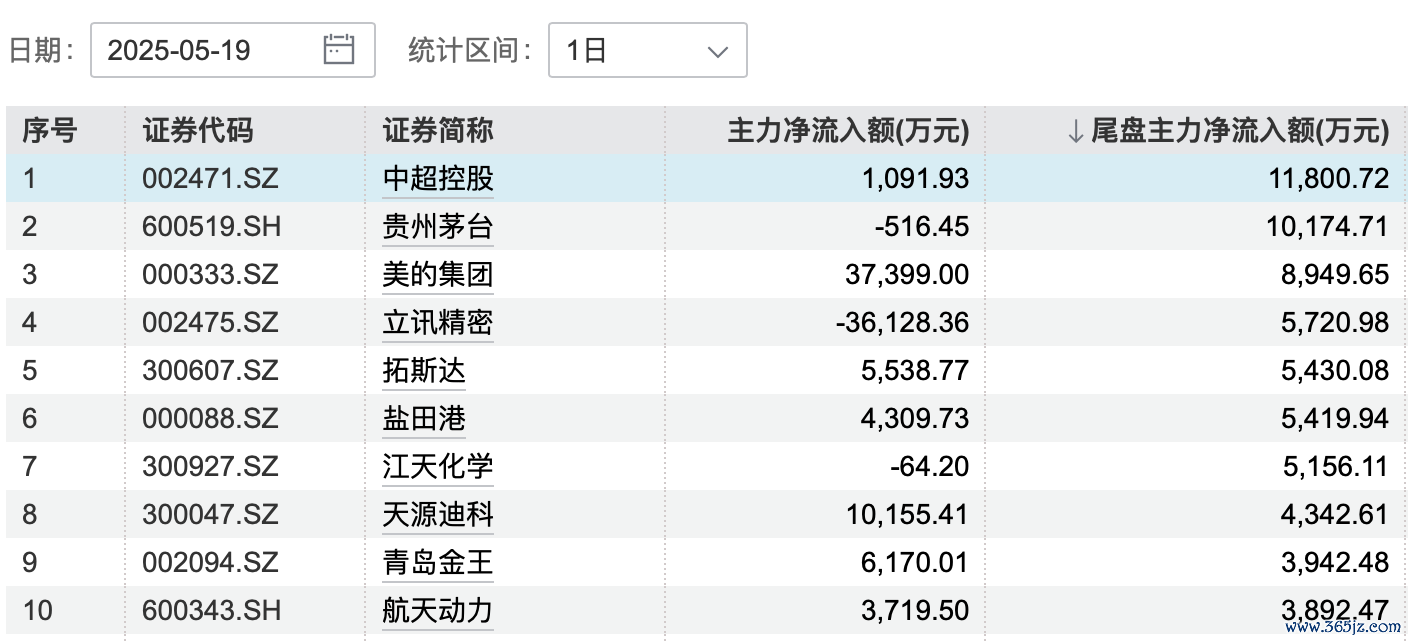Open the 盐田港 stock link
Screen dimensions: 1408x642
click(424, 418)
